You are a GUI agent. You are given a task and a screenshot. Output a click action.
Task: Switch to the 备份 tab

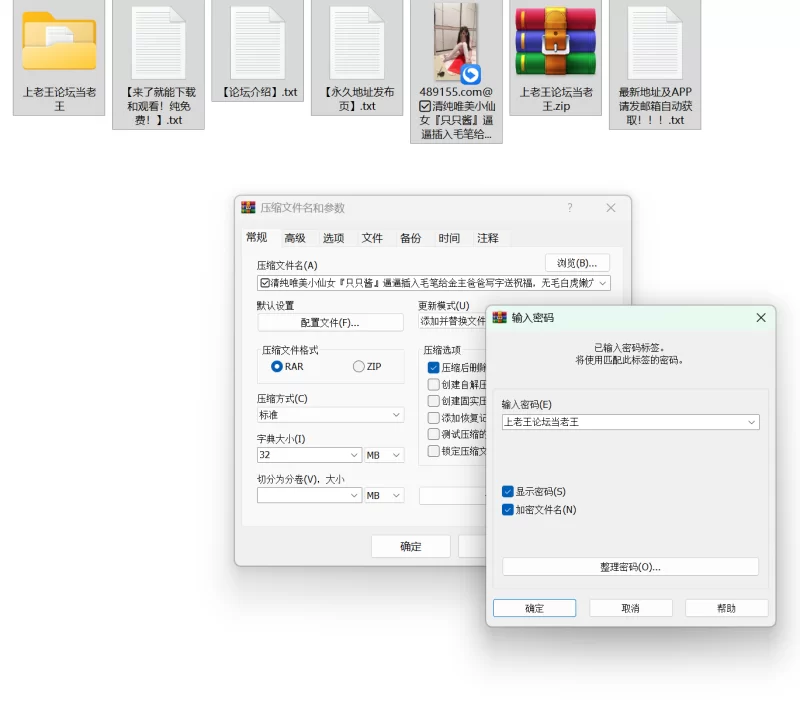tap(411, 238)
